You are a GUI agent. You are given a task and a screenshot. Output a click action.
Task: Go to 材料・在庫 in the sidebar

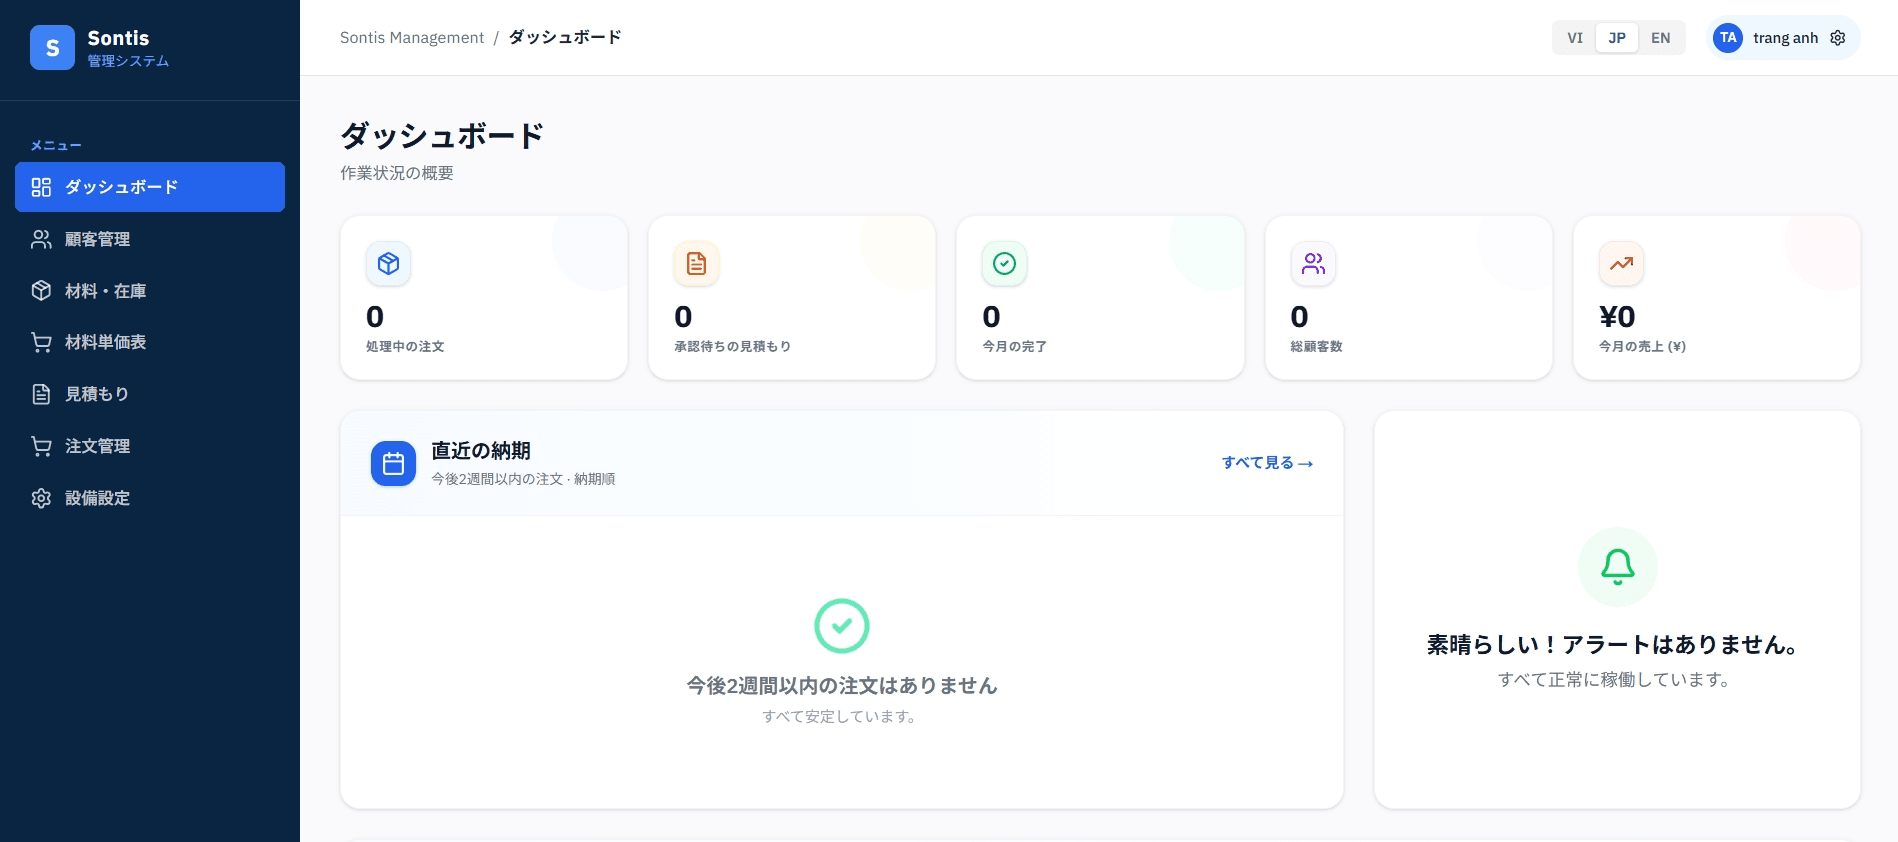(150, 291)
